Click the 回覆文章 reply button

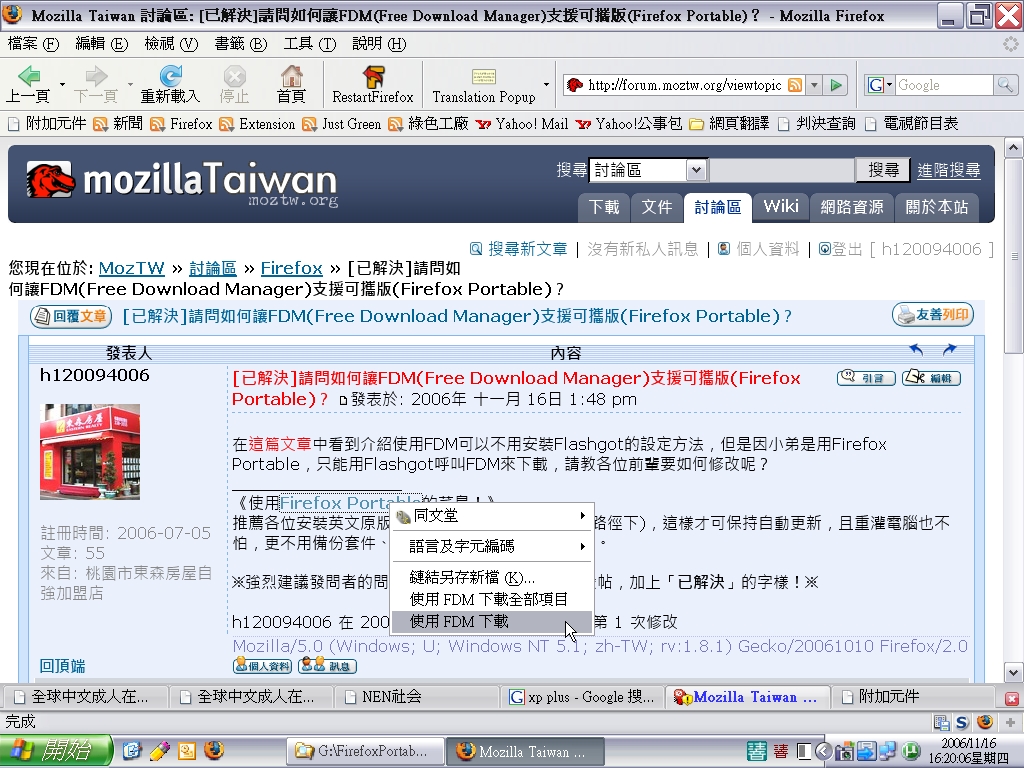[71, 316]
